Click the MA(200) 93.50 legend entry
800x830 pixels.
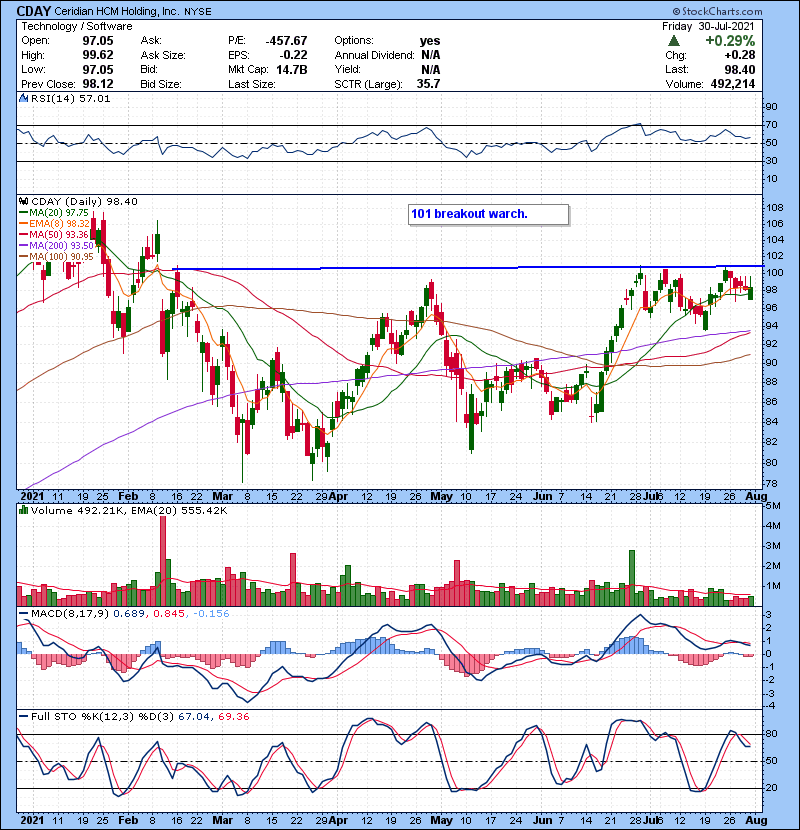coord(56,246)
